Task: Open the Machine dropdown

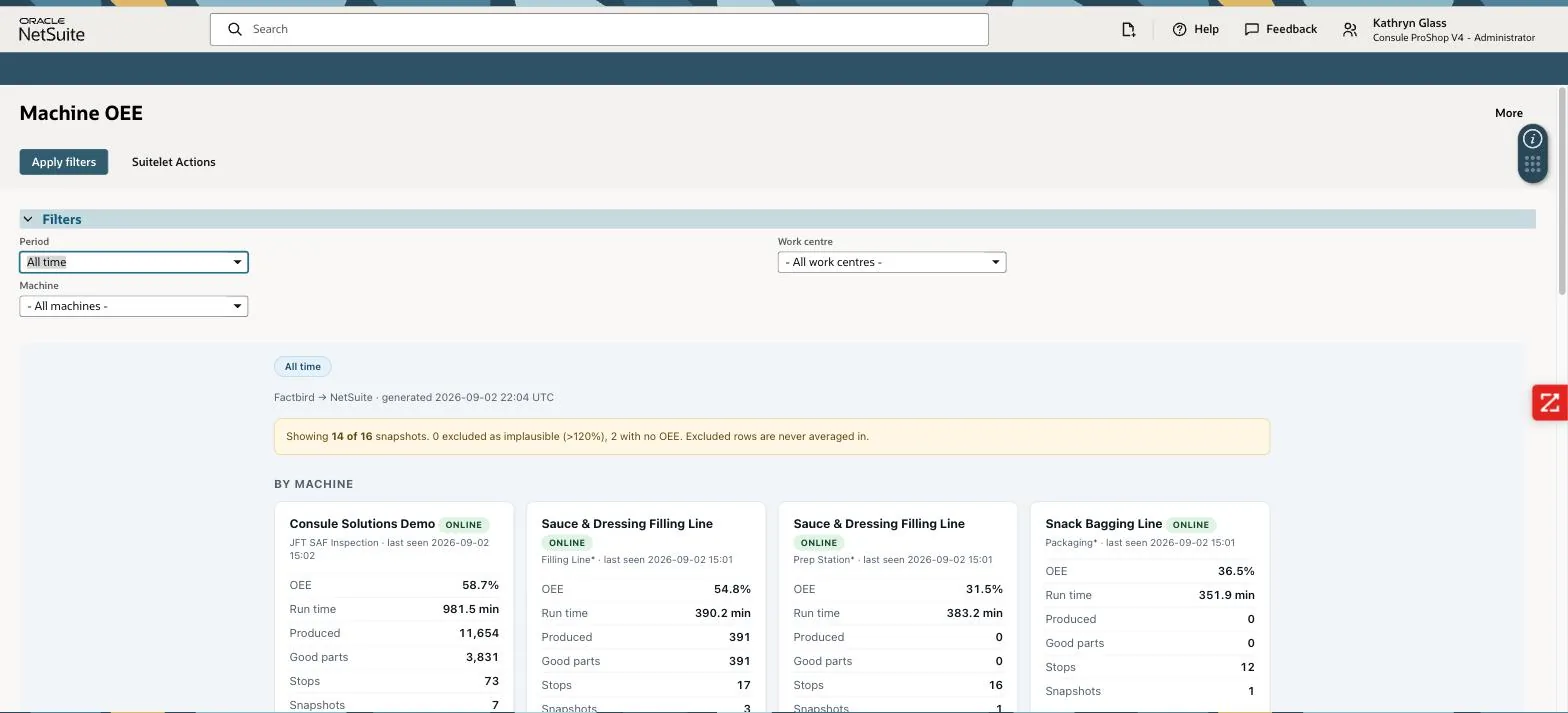Action: (x=134, y=306)
